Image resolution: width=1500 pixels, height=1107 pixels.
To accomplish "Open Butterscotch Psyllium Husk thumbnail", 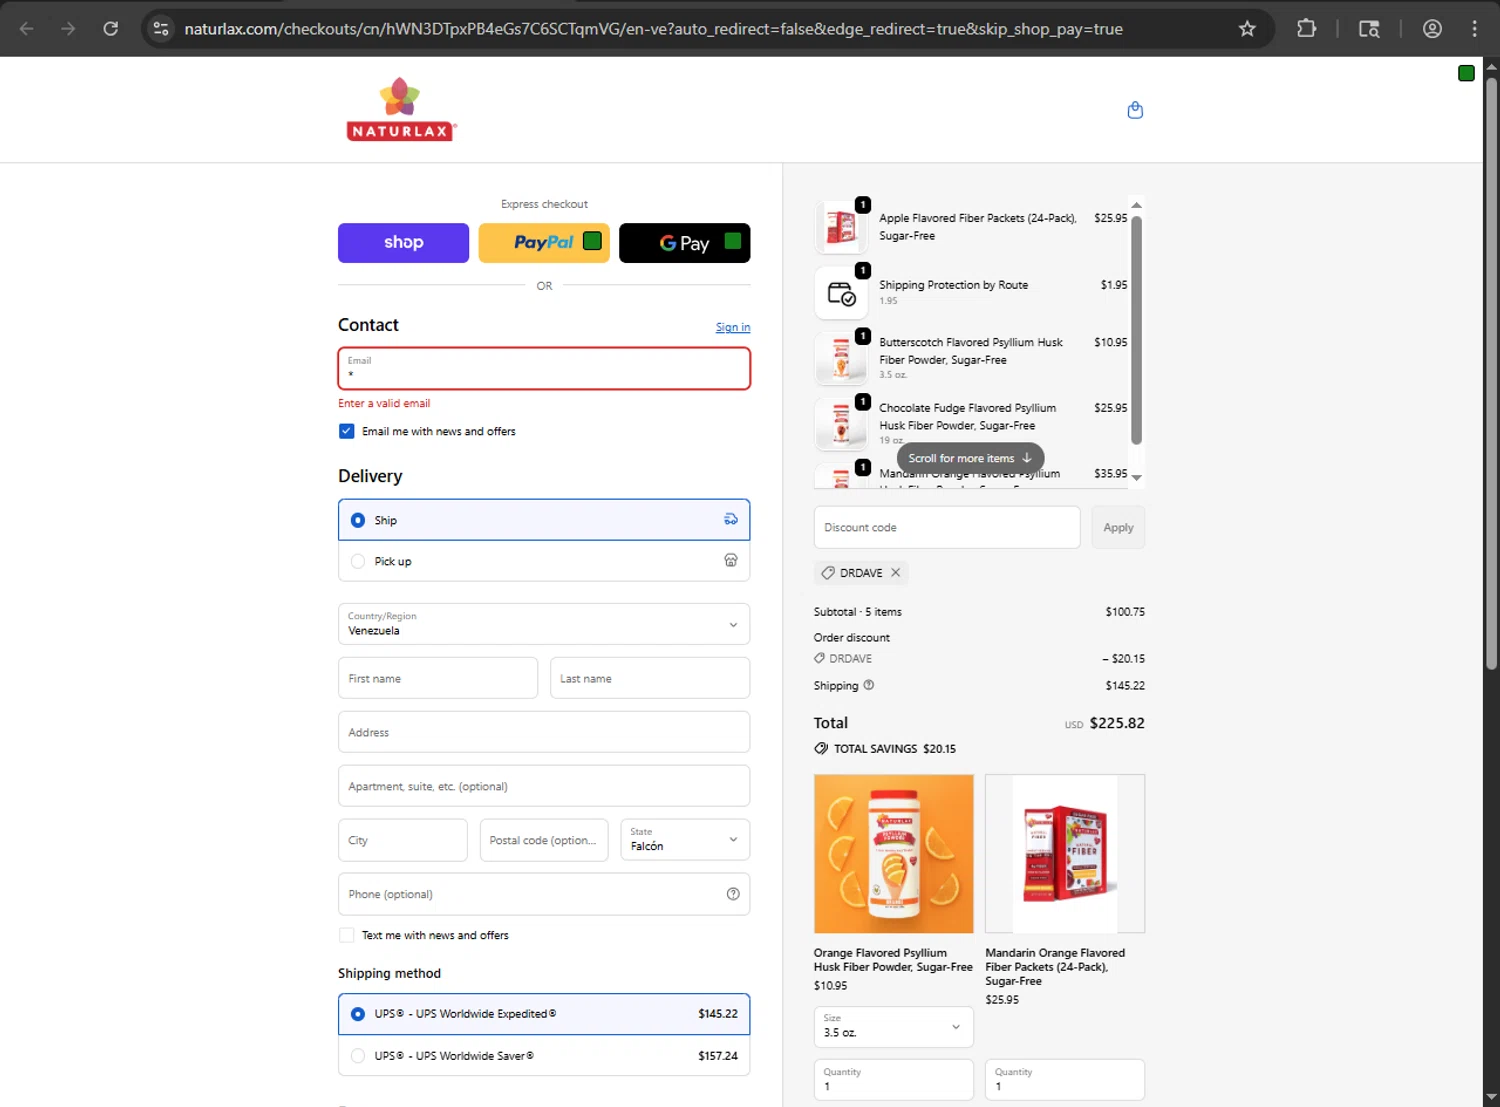I will [x=842, y=359].
